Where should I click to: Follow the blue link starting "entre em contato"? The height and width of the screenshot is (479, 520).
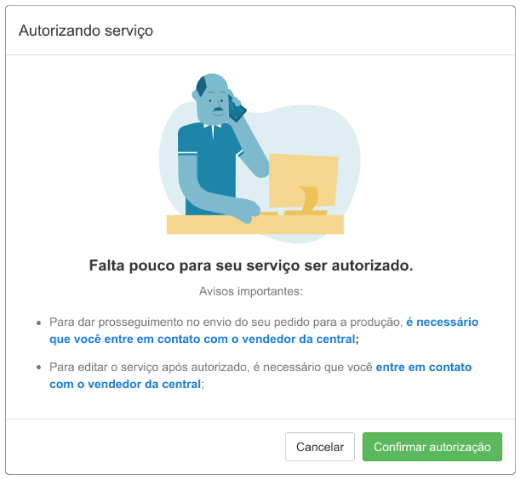point(260,375)
